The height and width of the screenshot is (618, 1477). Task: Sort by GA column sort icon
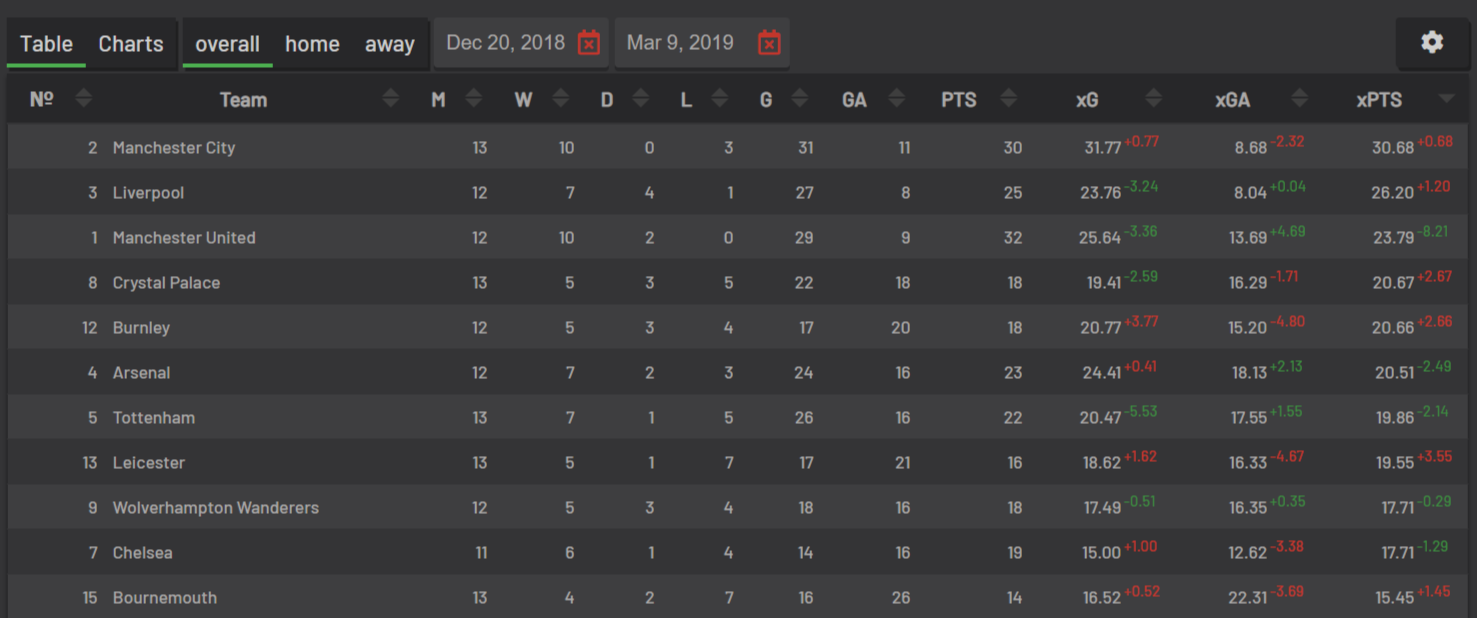tap(896, 99)
